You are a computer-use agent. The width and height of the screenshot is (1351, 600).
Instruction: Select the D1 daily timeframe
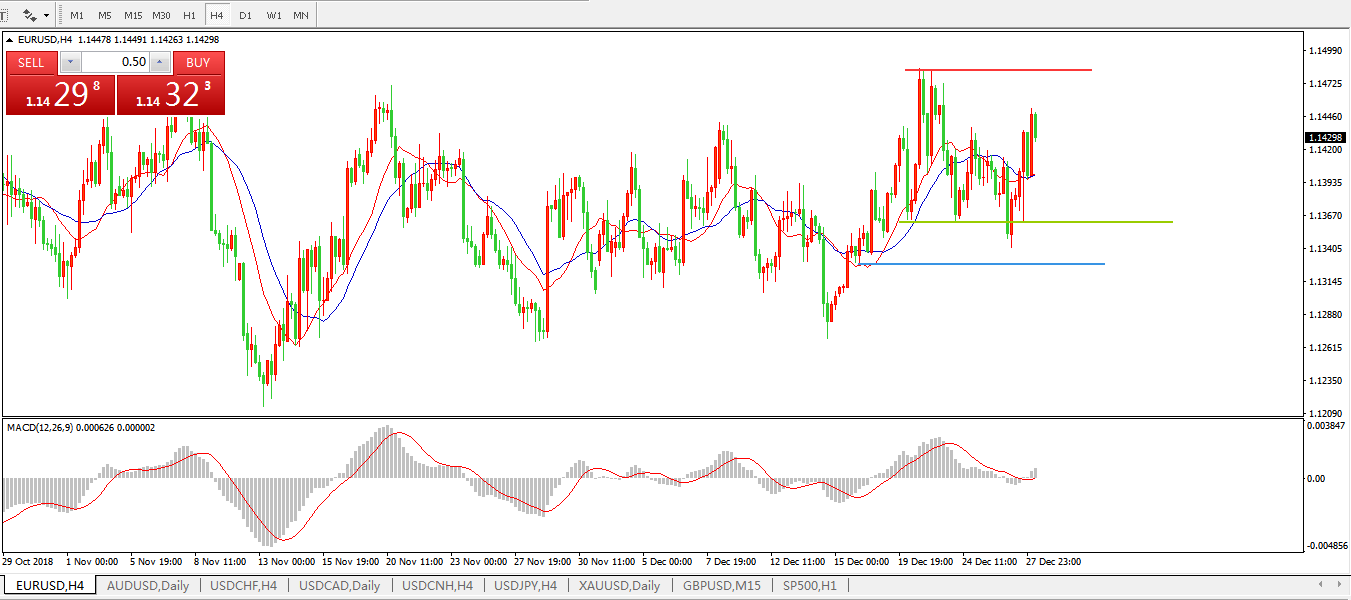coord(246,16)
